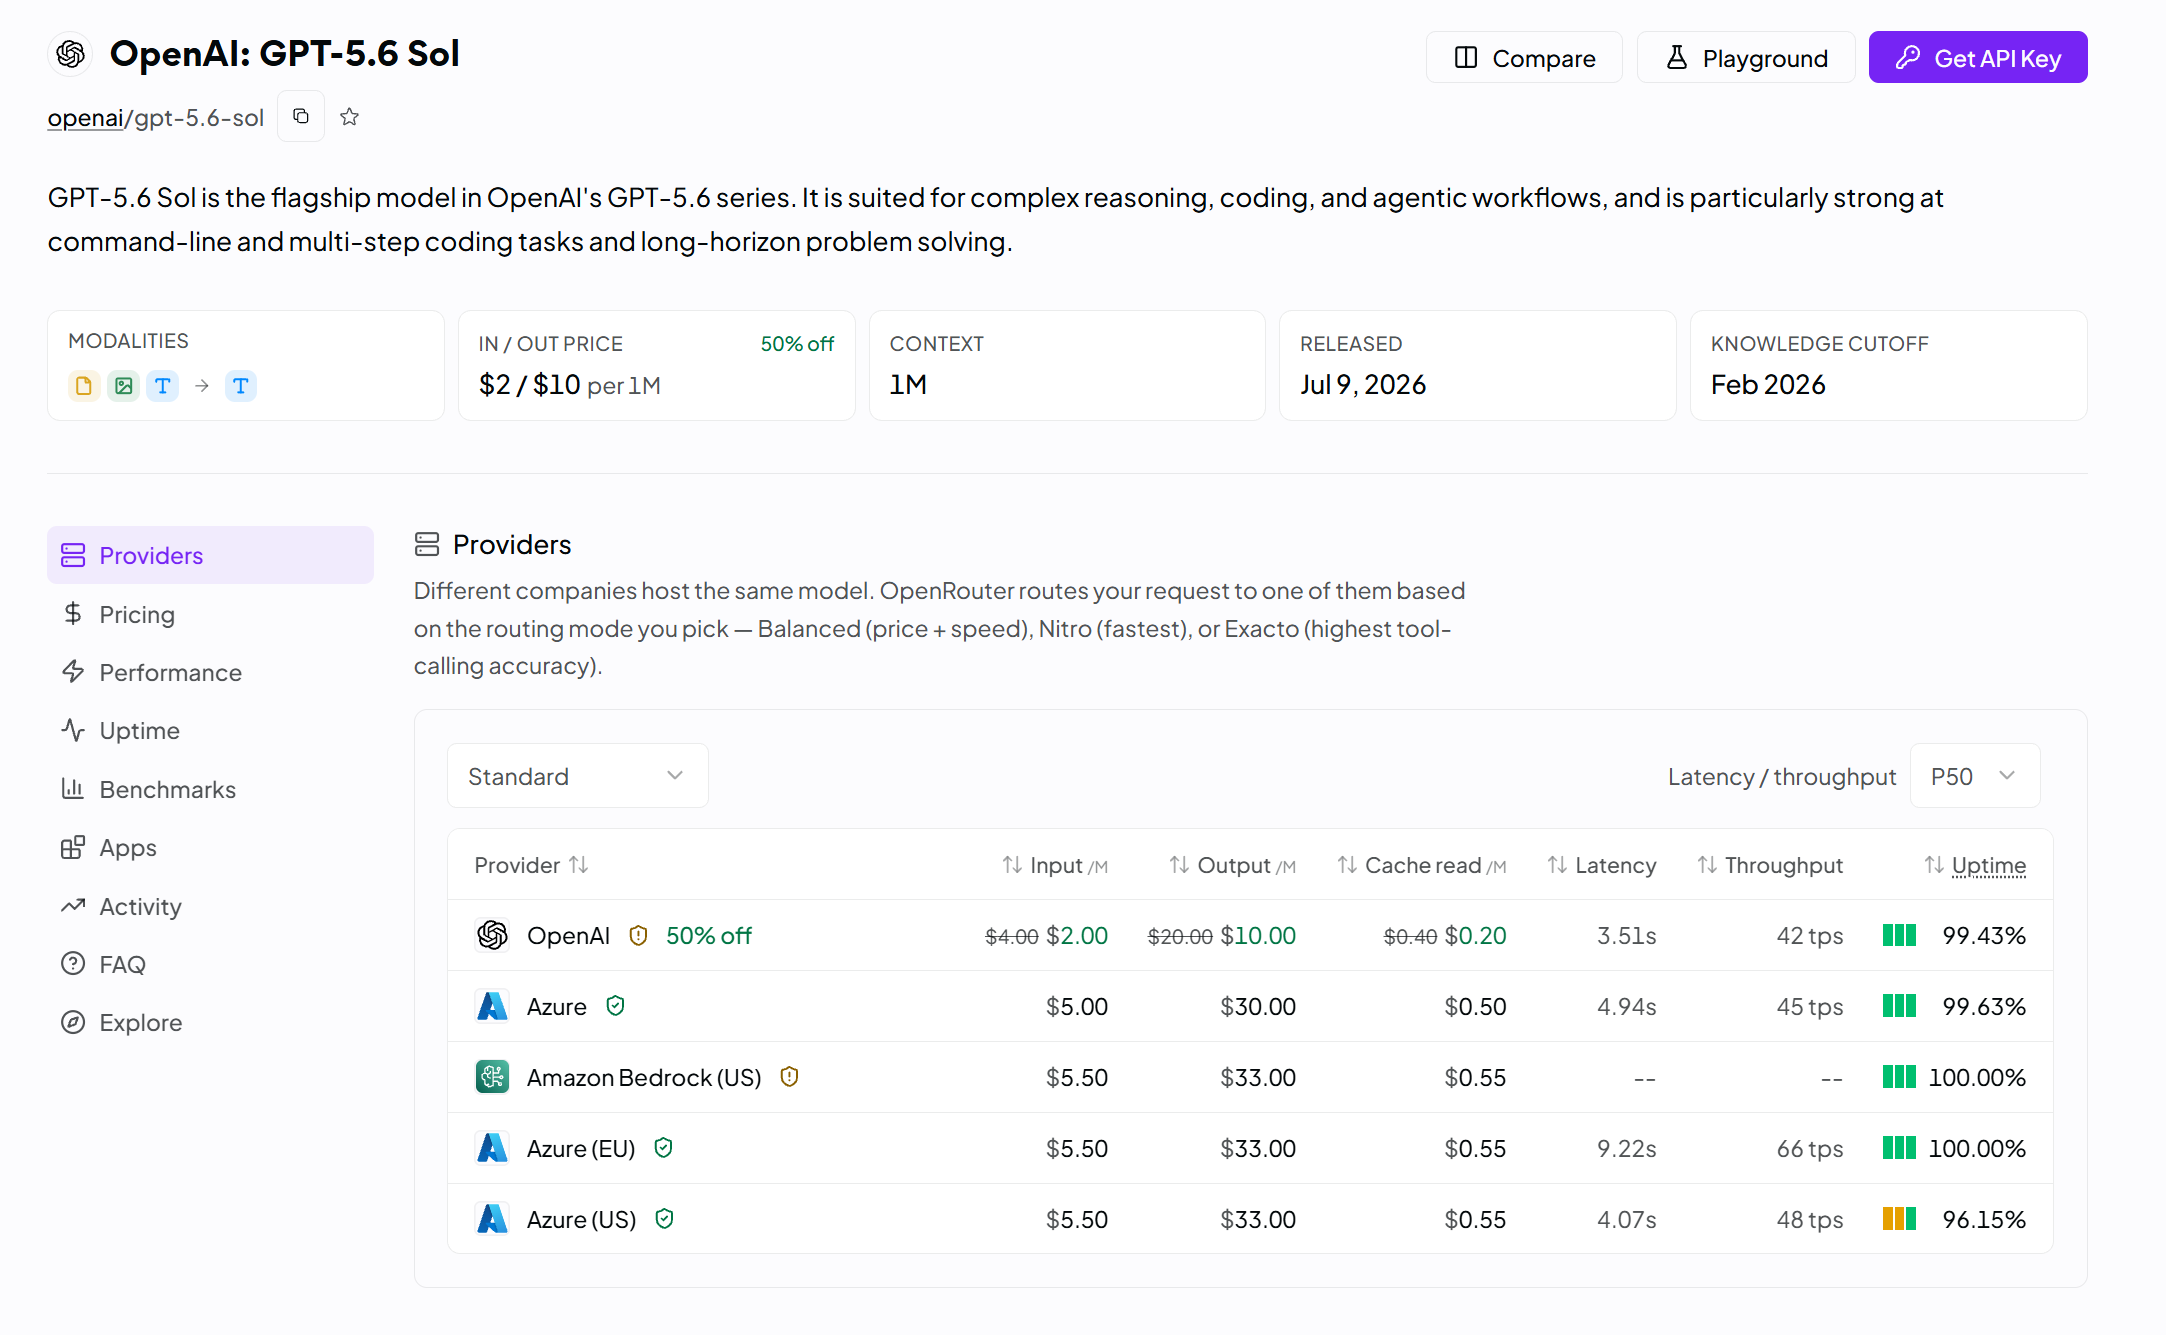Click the Get API Key button

pos(1978,58)
